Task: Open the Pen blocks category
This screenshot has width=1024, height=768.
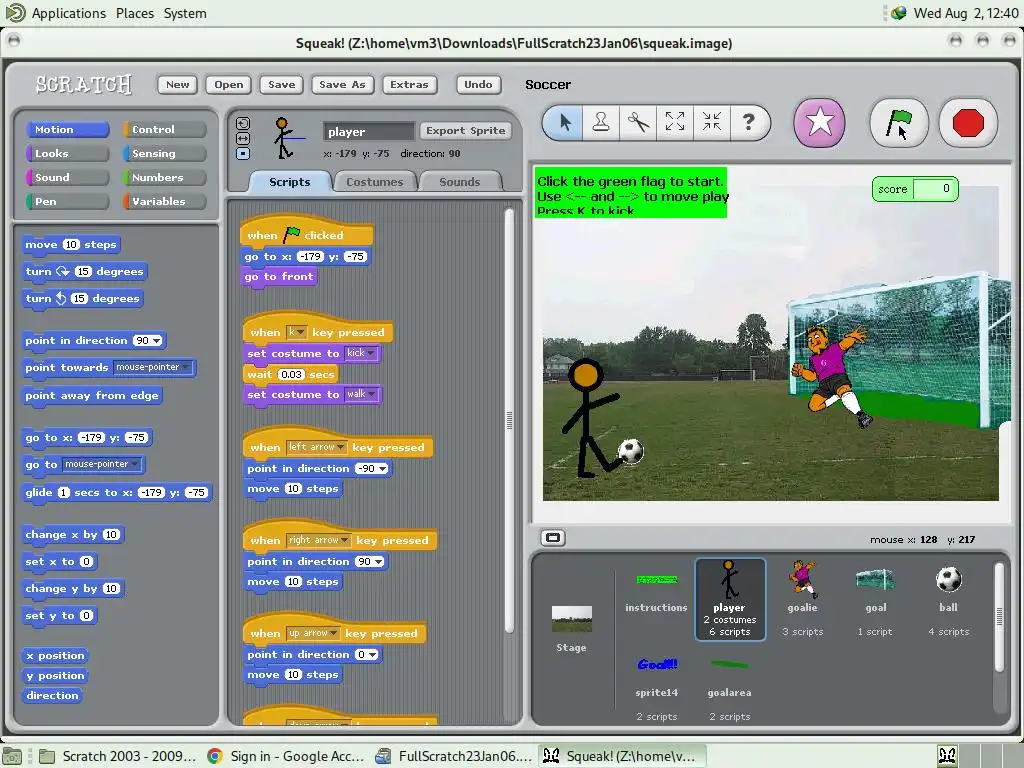Action: coord(67,201)
